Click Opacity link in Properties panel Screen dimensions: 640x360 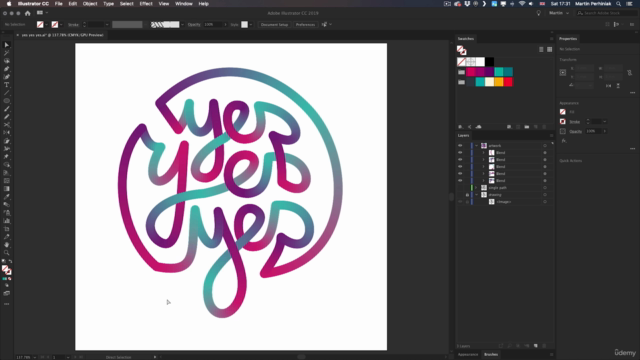tap(575, 131)
